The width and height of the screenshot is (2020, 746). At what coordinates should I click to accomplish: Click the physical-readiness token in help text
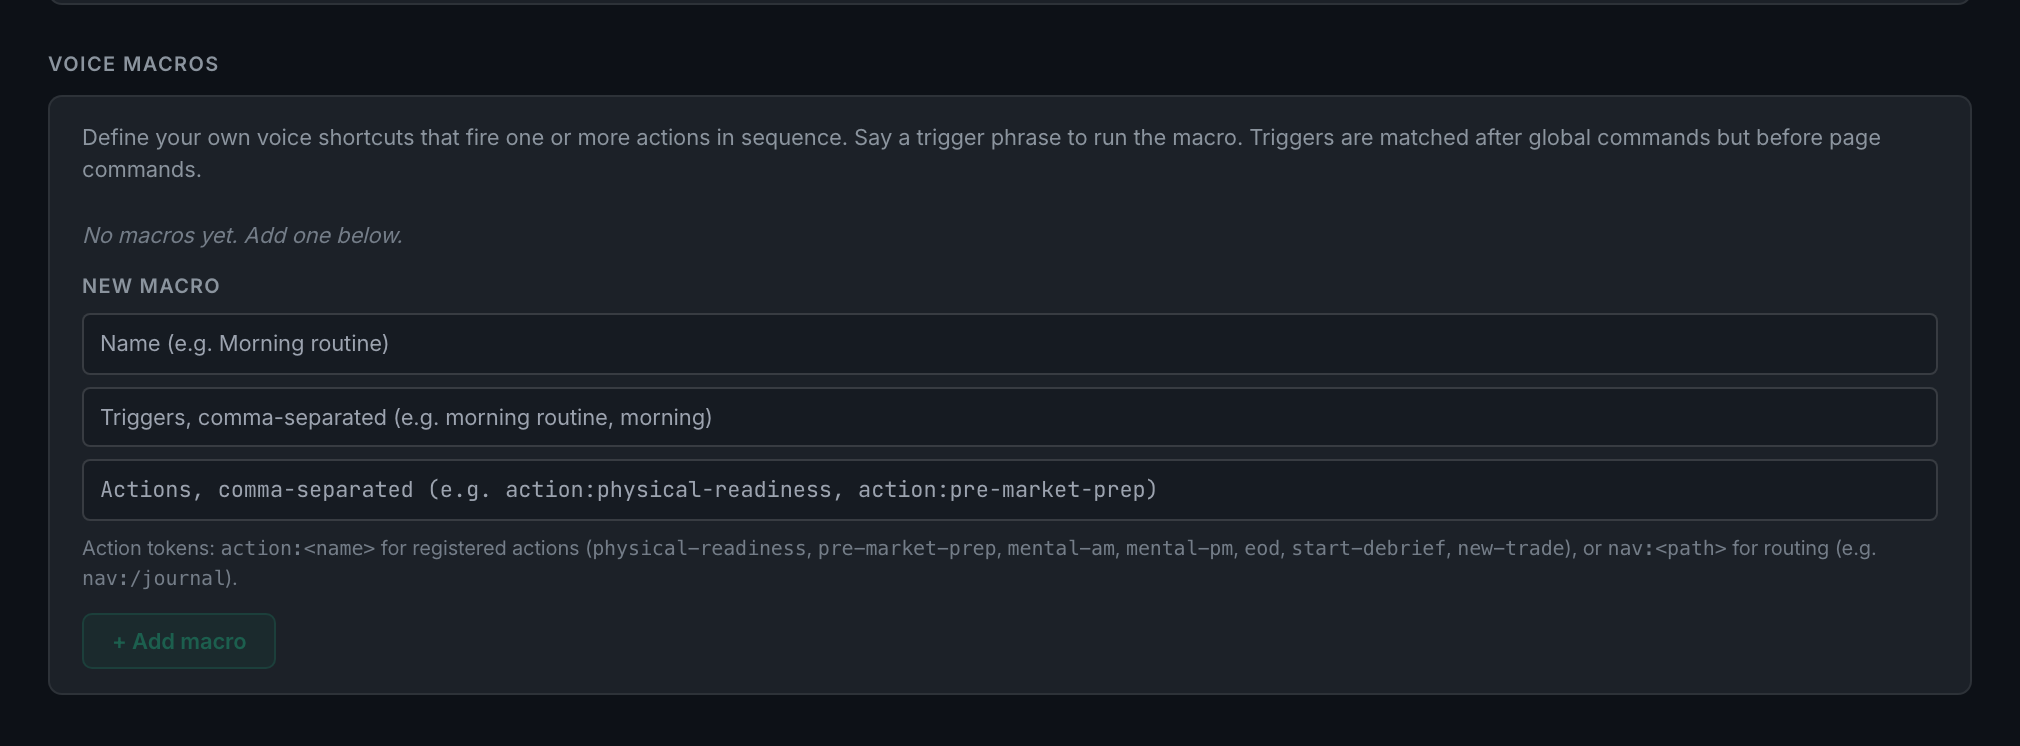coord(699,548)
